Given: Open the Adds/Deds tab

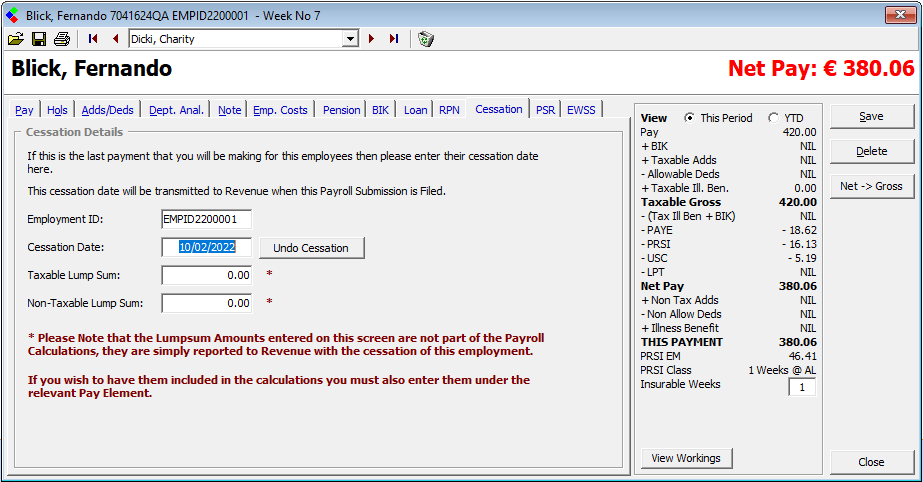Looking at the screenshot, I should pyautogui.click(x=107, y=110).
